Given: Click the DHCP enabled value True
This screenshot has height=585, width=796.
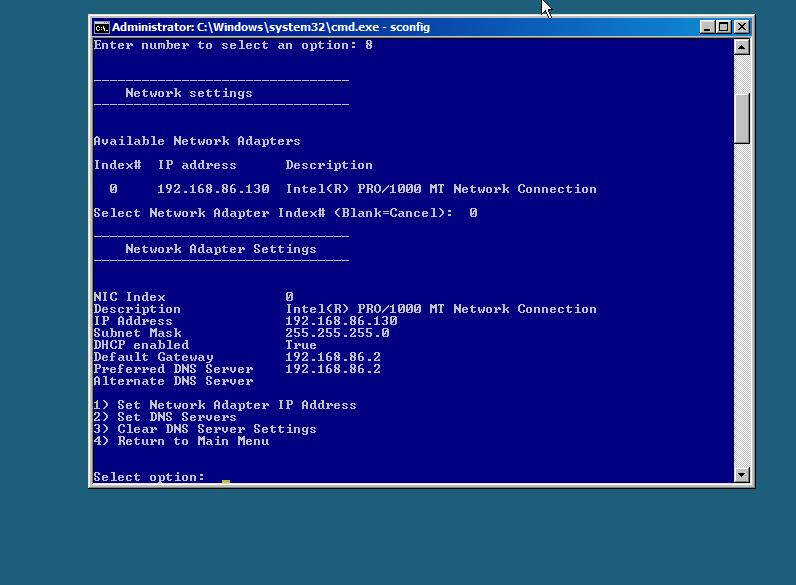Looking at the screenshot, I should 301,345.
